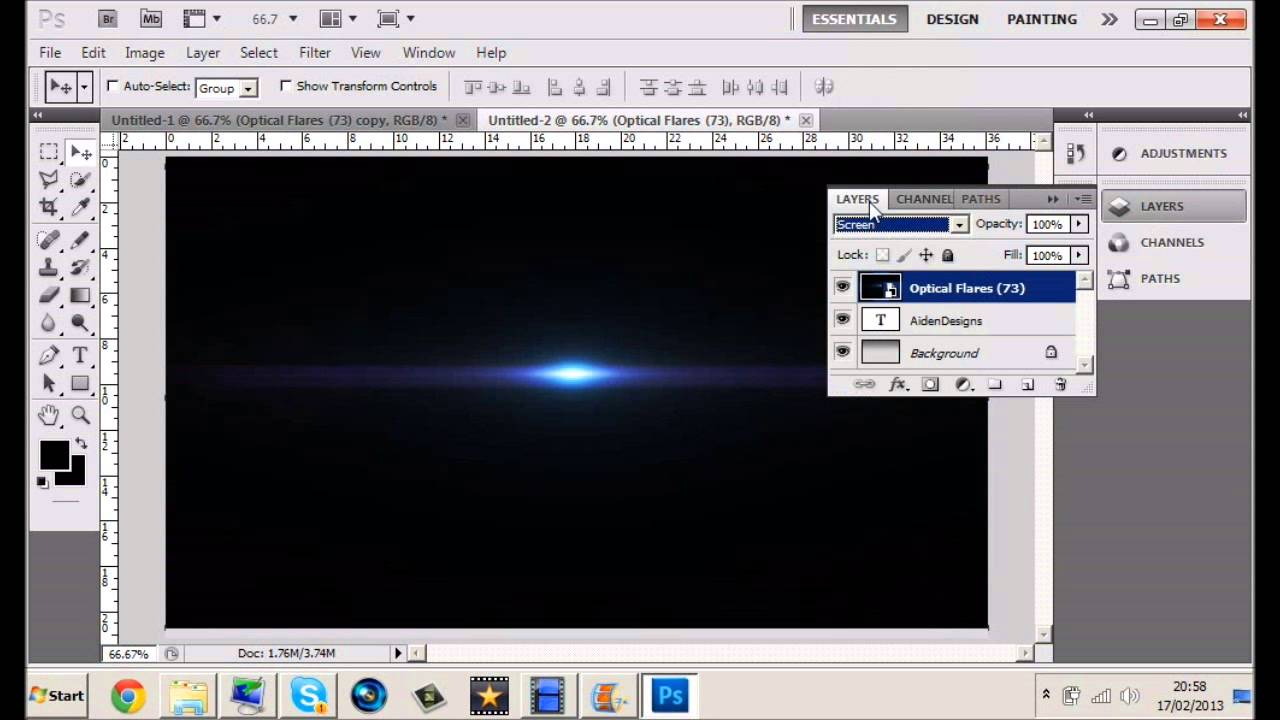Hide the Background layer visibility

tap(842, 352)
